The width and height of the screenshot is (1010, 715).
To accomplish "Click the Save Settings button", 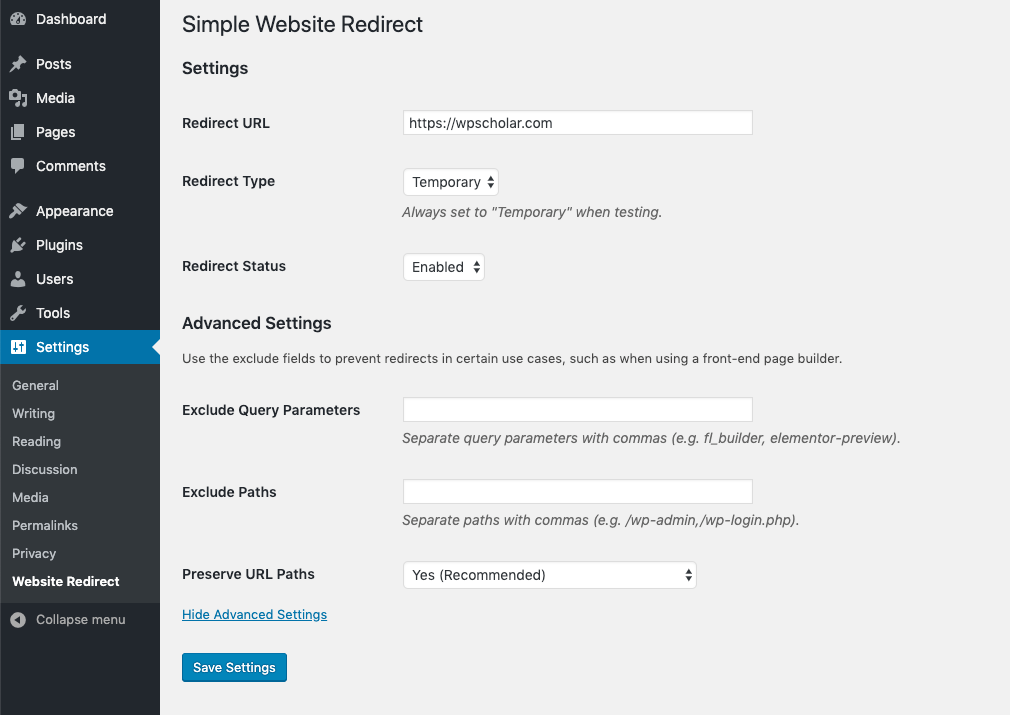I will pos(234,667).
